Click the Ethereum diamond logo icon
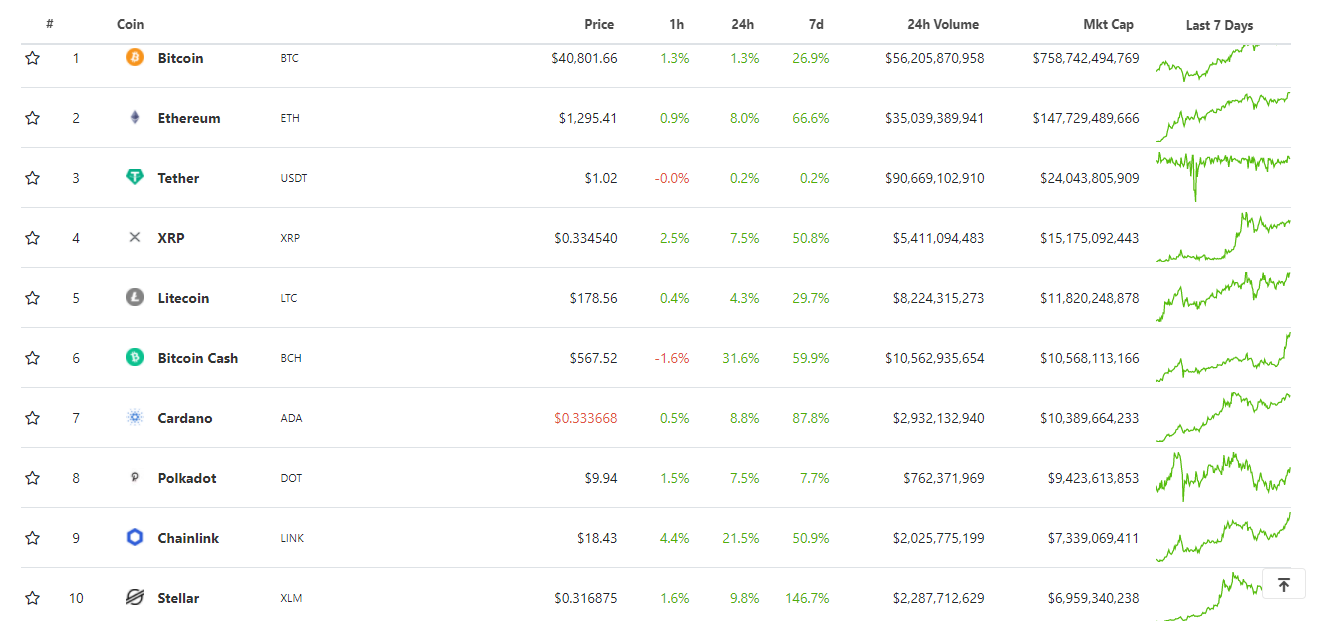 pyautogui.click(x=134, y=118)
